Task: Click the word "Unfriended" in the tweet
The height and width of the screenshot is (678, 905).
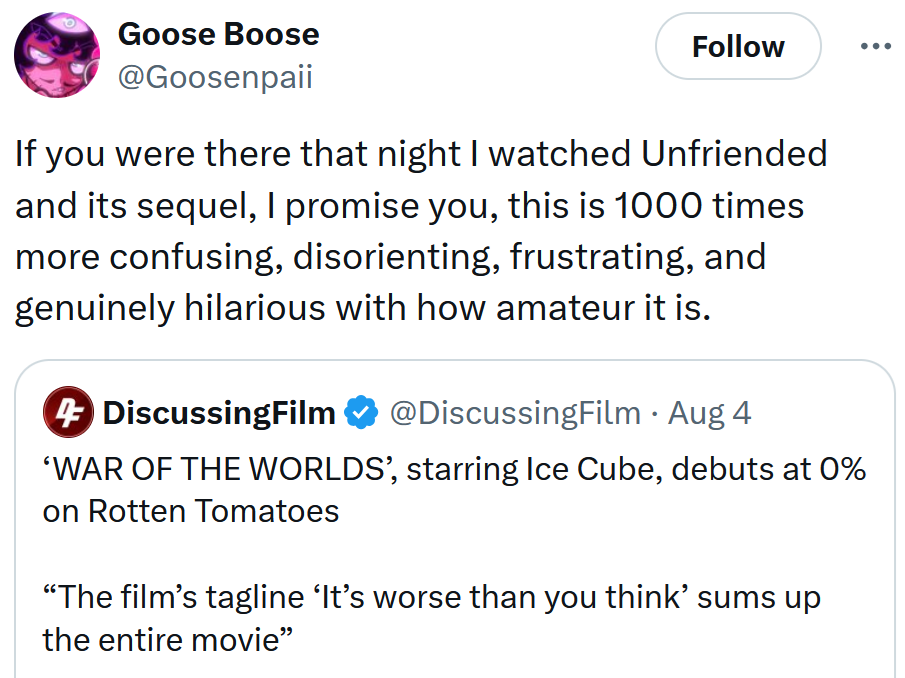Action: (734, 154)
